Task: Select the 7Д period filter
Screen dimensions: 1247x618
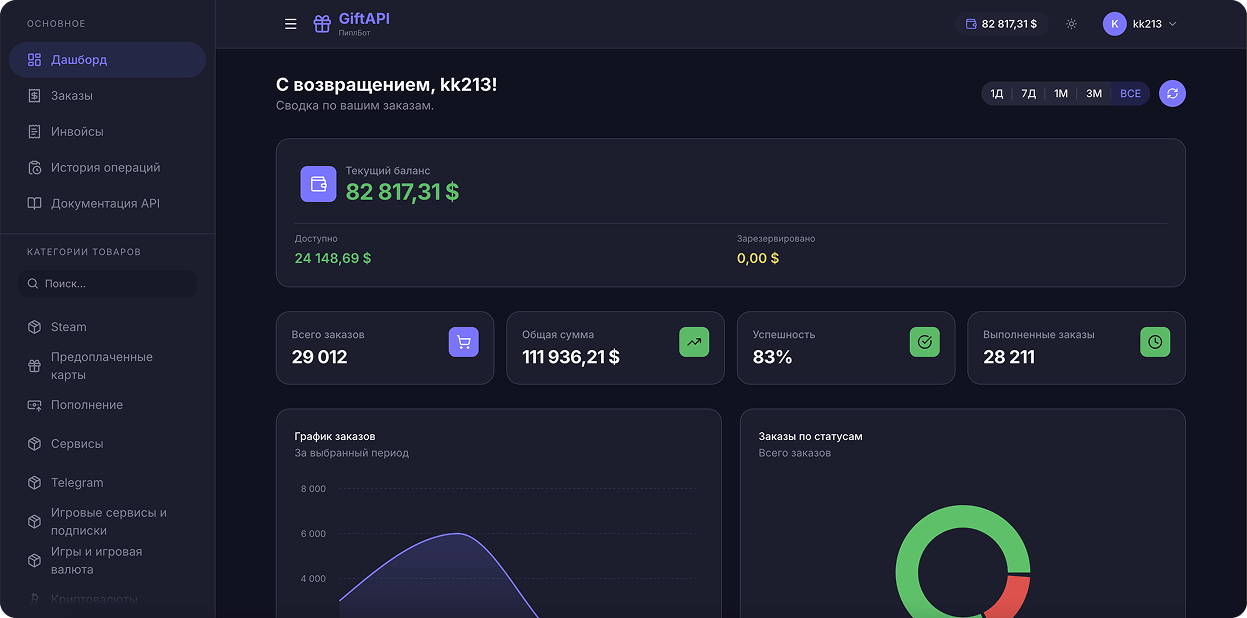Action: point(1028,93)
